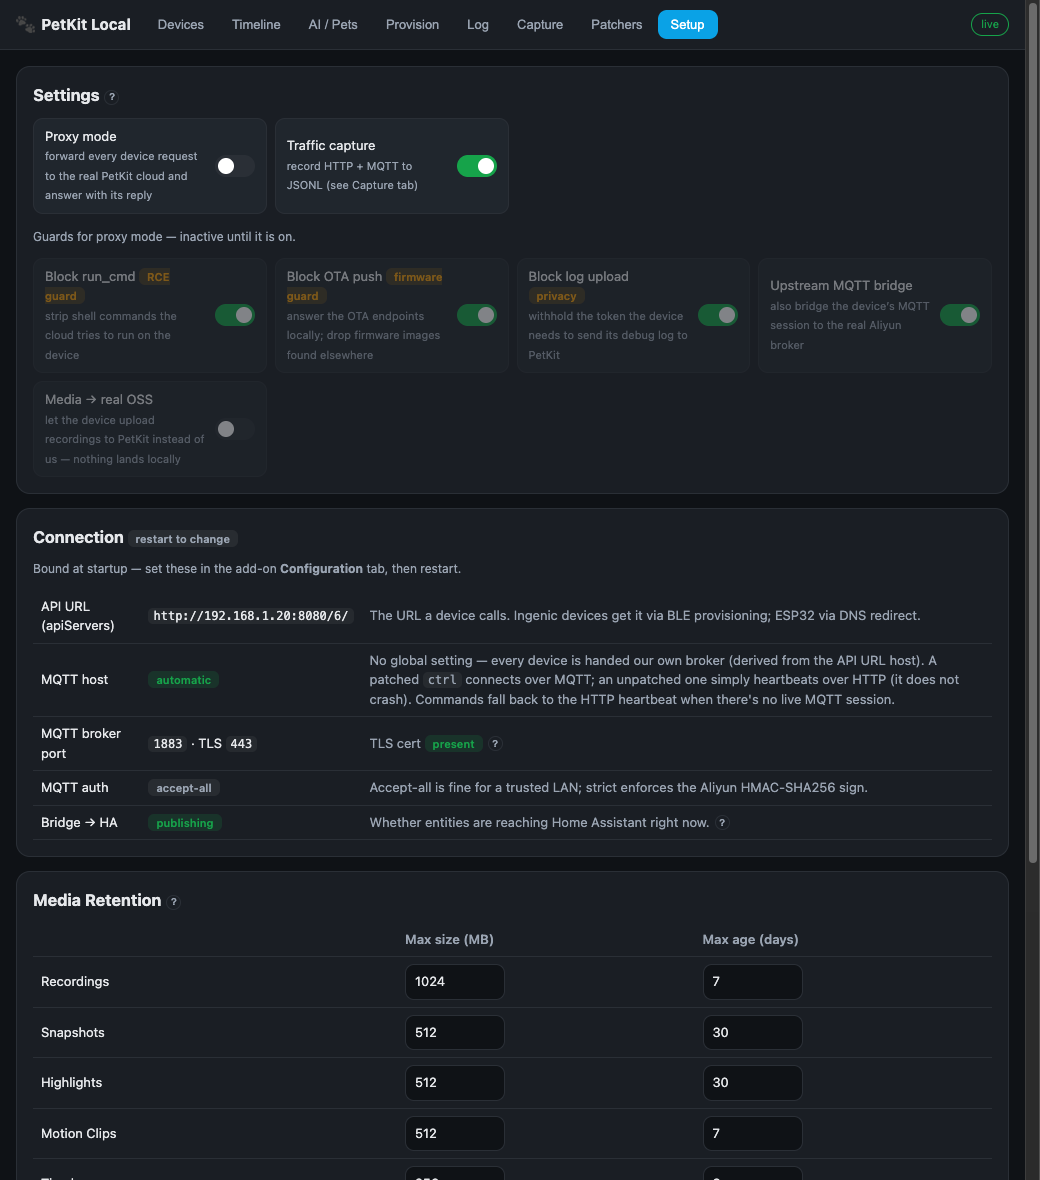Click the PetKit Local title text
Image resolution: width=1040 pixels, height=1180 pixels.
pyautogui.click(x=86, y=24)
